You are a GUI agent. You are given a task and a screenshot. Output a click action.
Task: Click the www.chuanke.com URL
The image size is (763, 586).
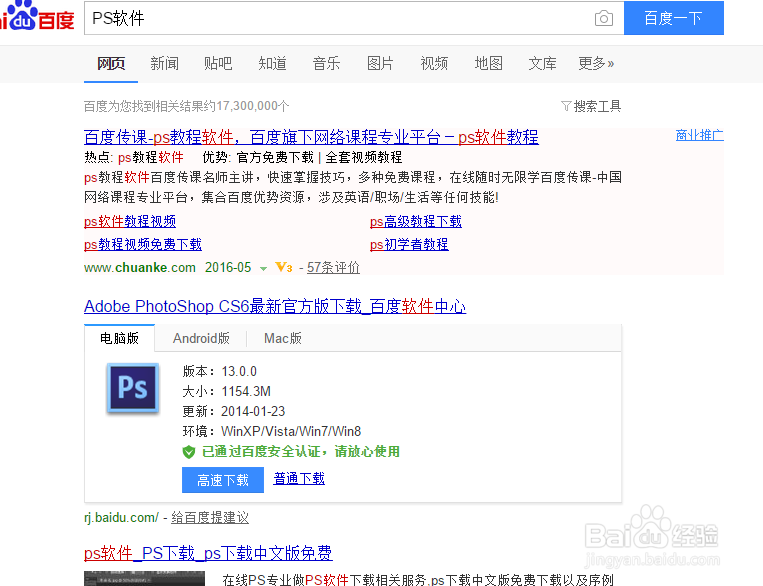coord(140,268)
